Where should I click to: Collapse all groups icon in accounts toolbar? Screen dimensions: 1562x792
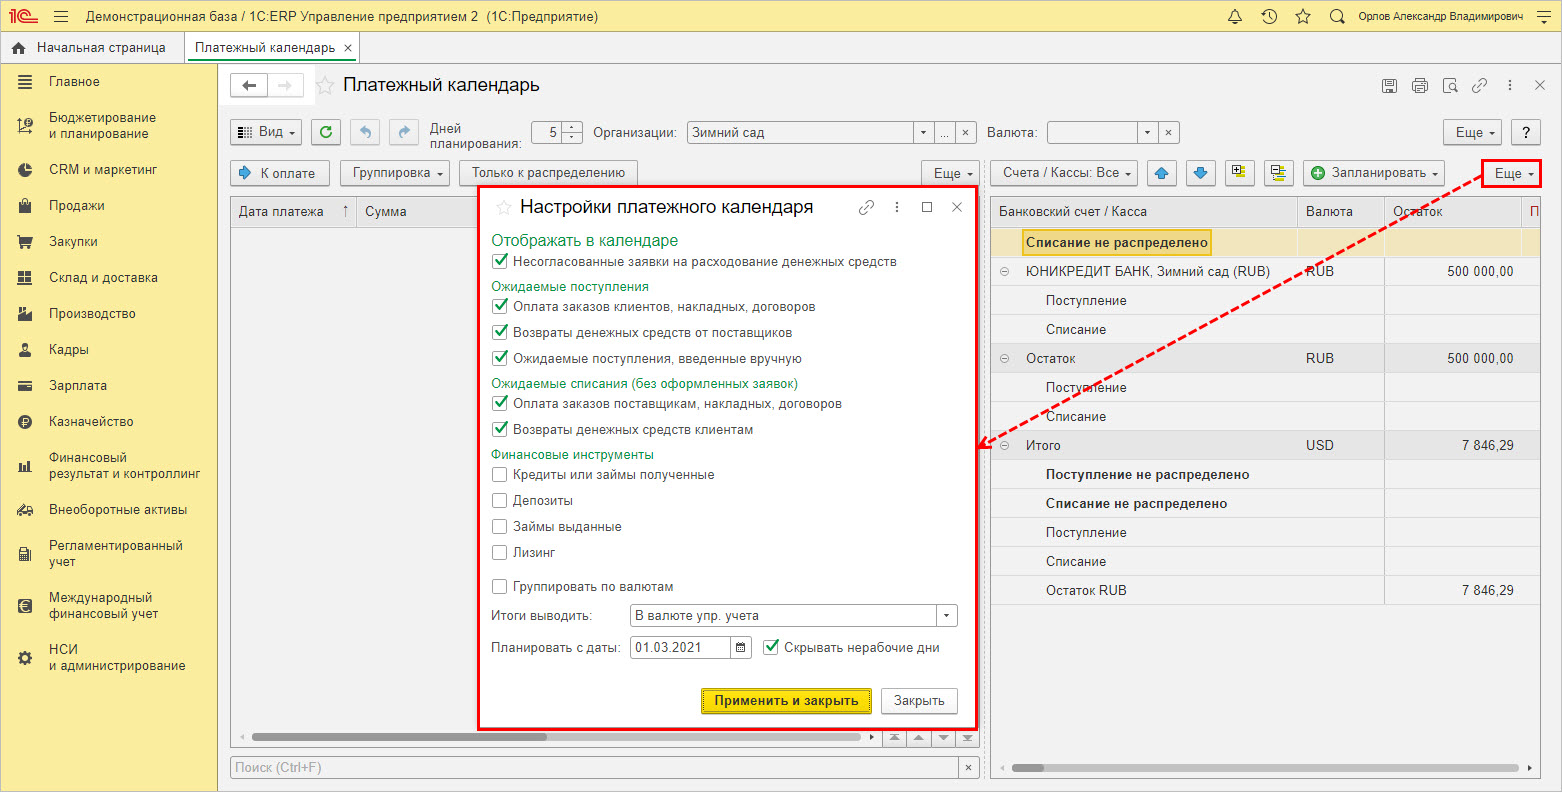pyautogui.click(x=1279, y=173)
